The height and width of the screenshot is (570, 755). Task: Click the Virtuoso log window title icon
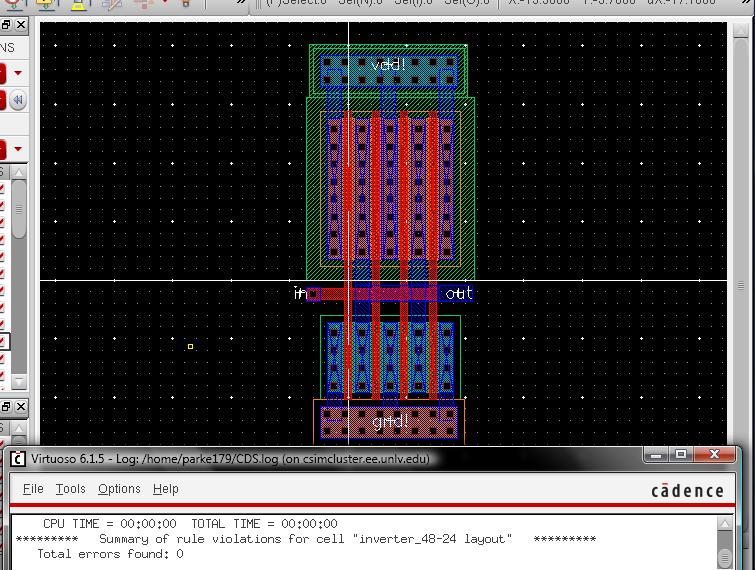point(17,459)
